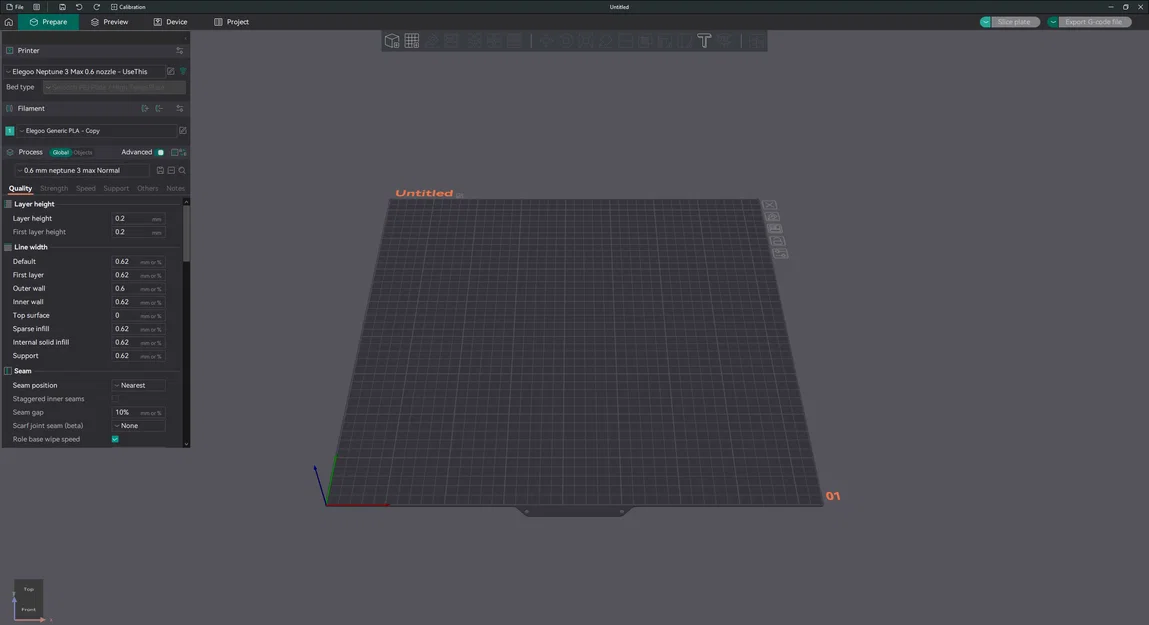Add a new object to the build plate
This screenshot has height=625, width=1149.
click(x=391, y=41)
